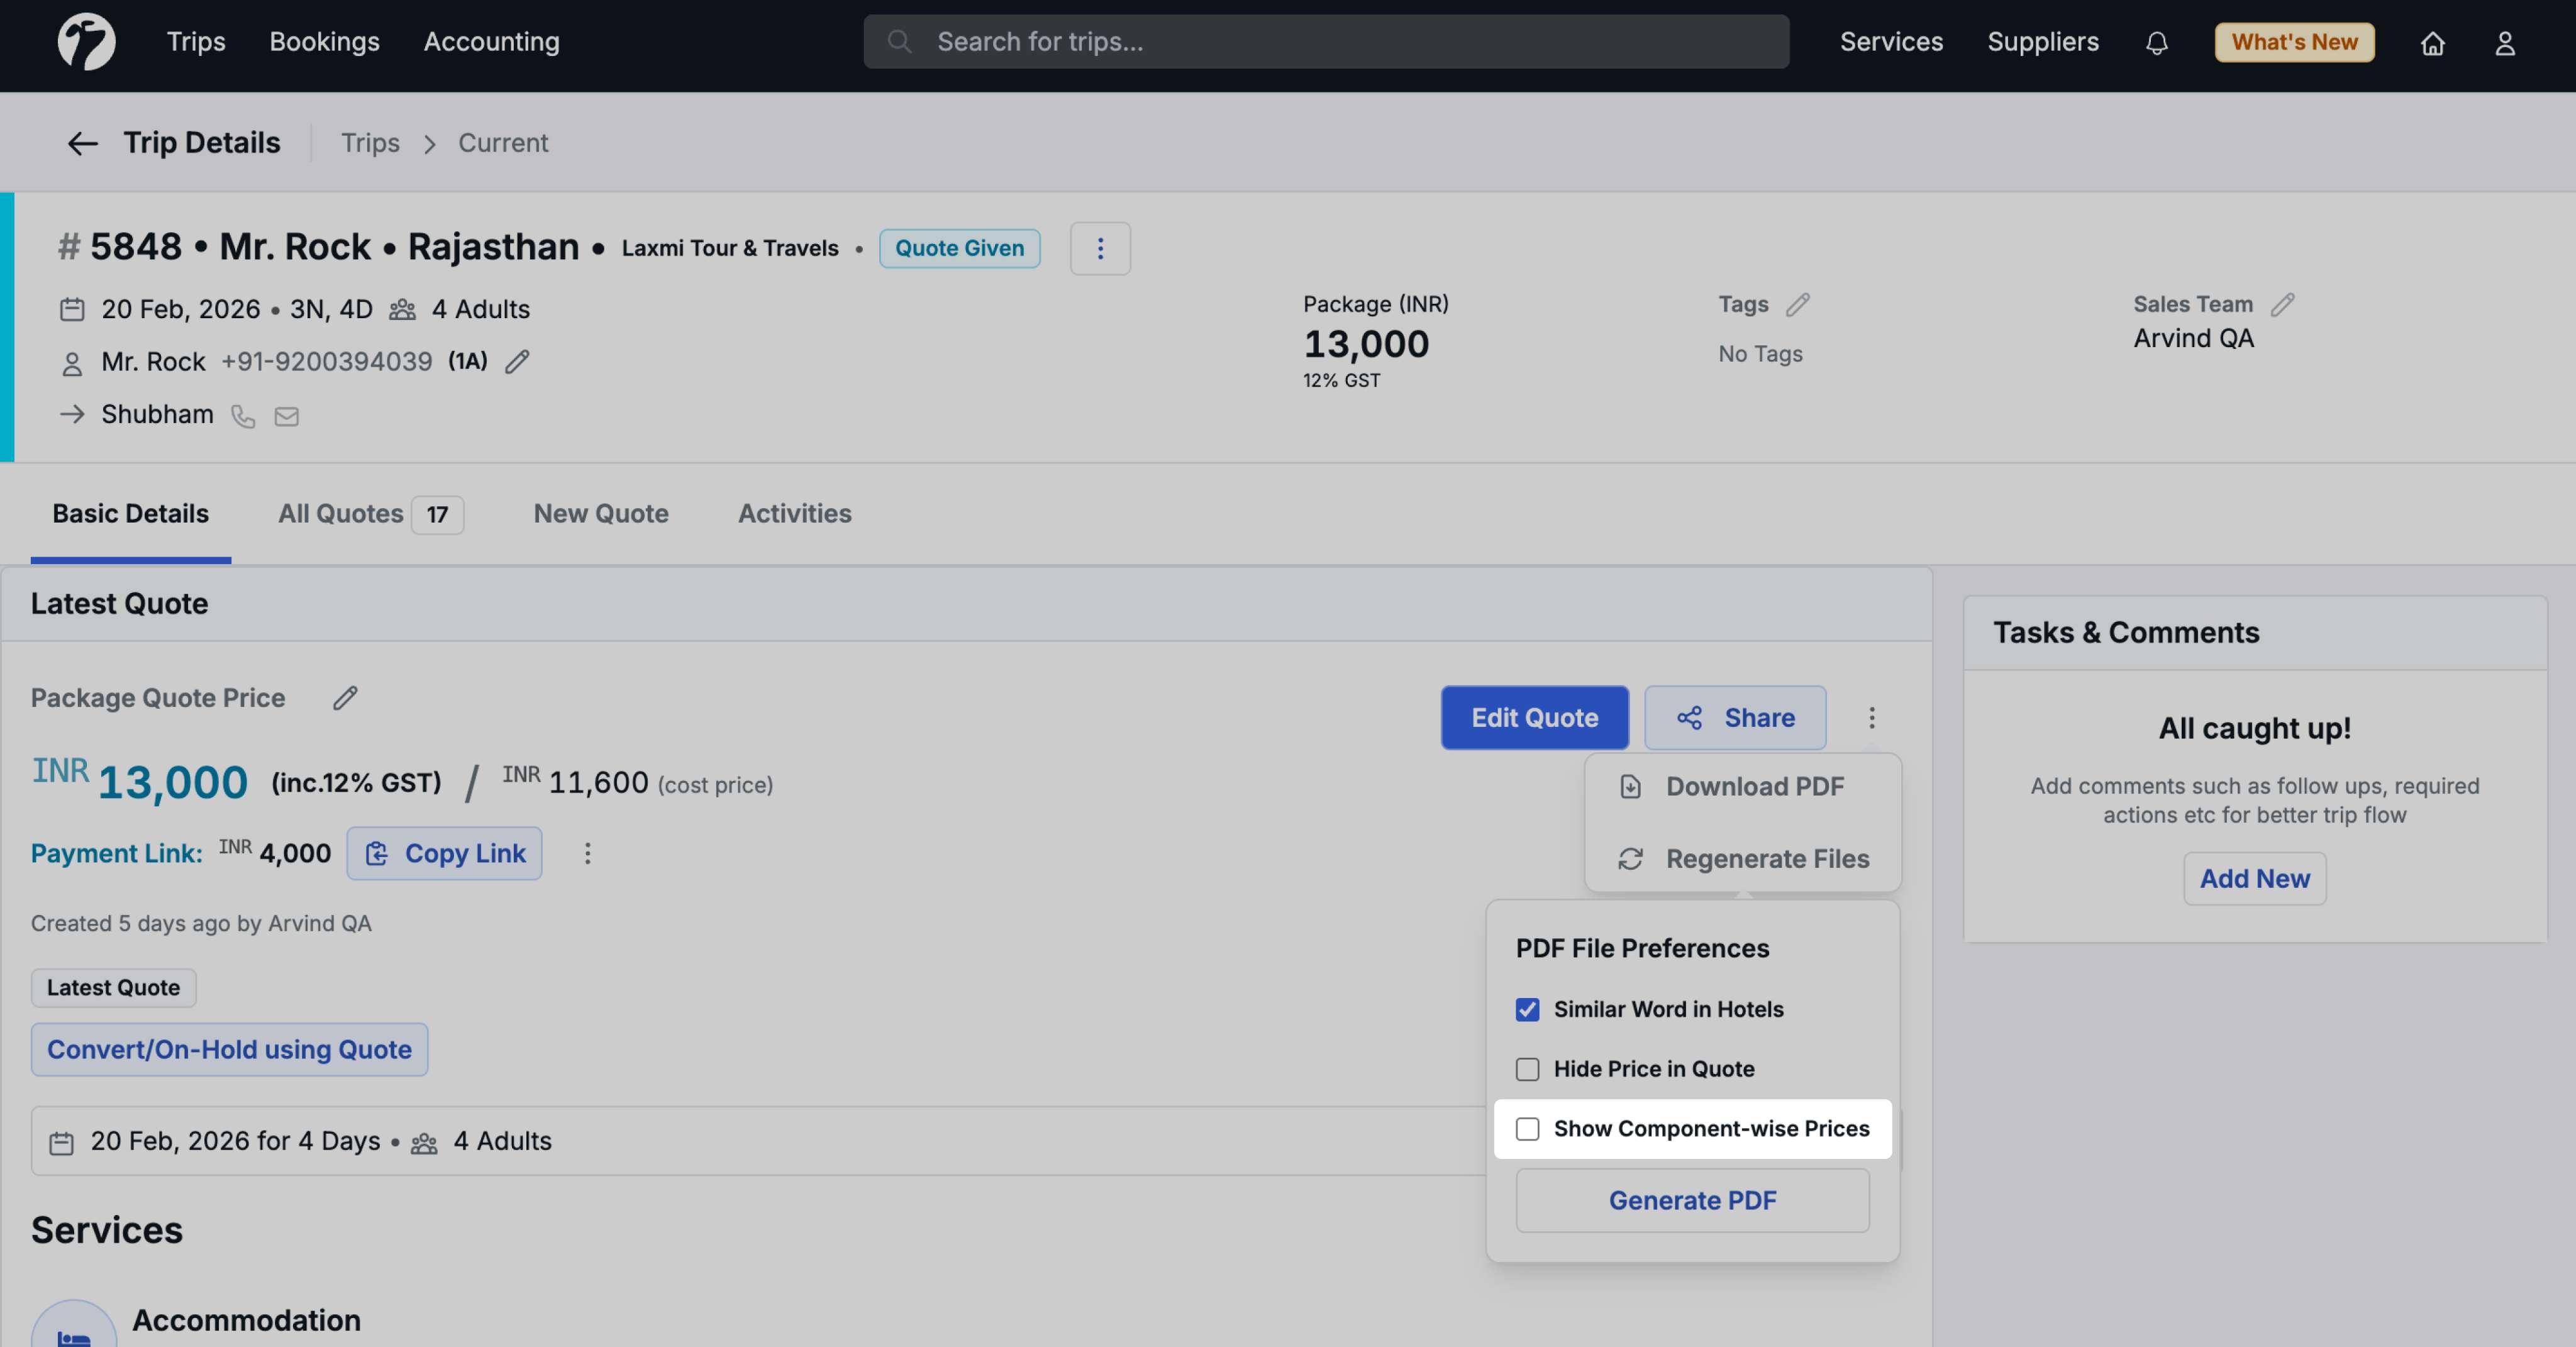
Task: Click the back arrow beside Trip Details
Action: coord(82,143)
